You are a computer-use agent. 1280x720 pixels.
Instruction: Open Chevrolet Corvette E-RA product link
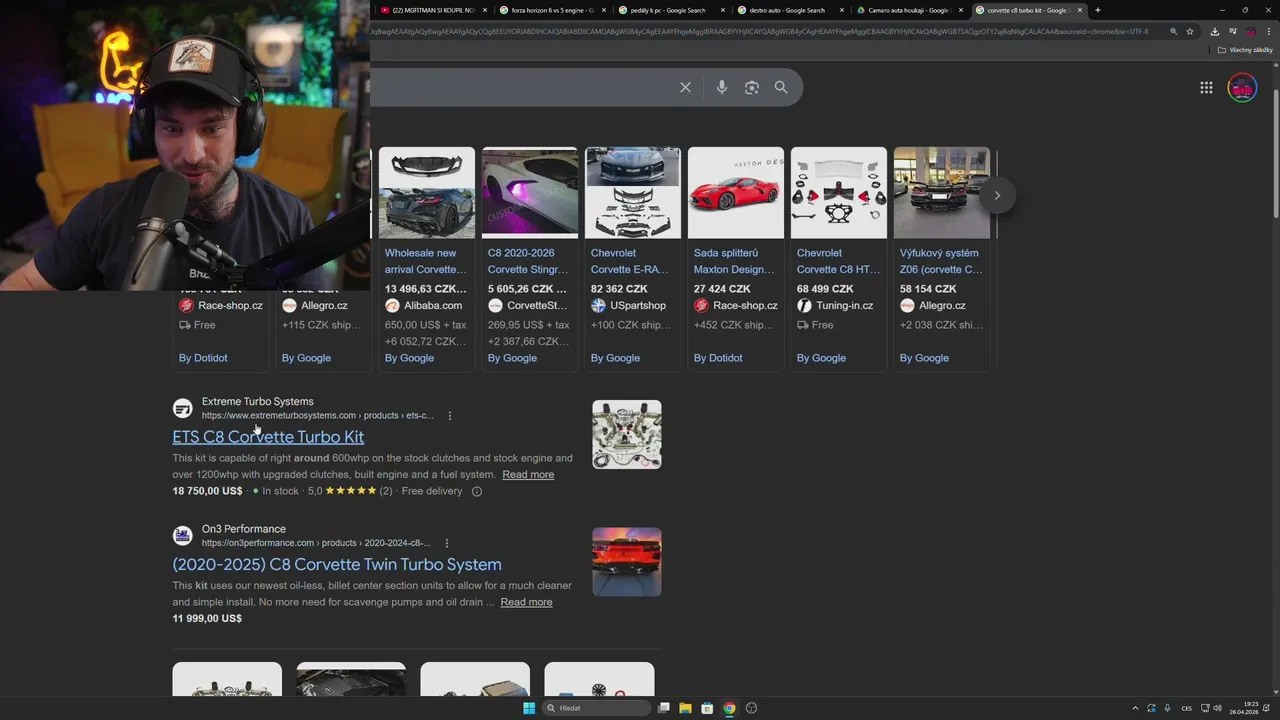coord(631,261)
